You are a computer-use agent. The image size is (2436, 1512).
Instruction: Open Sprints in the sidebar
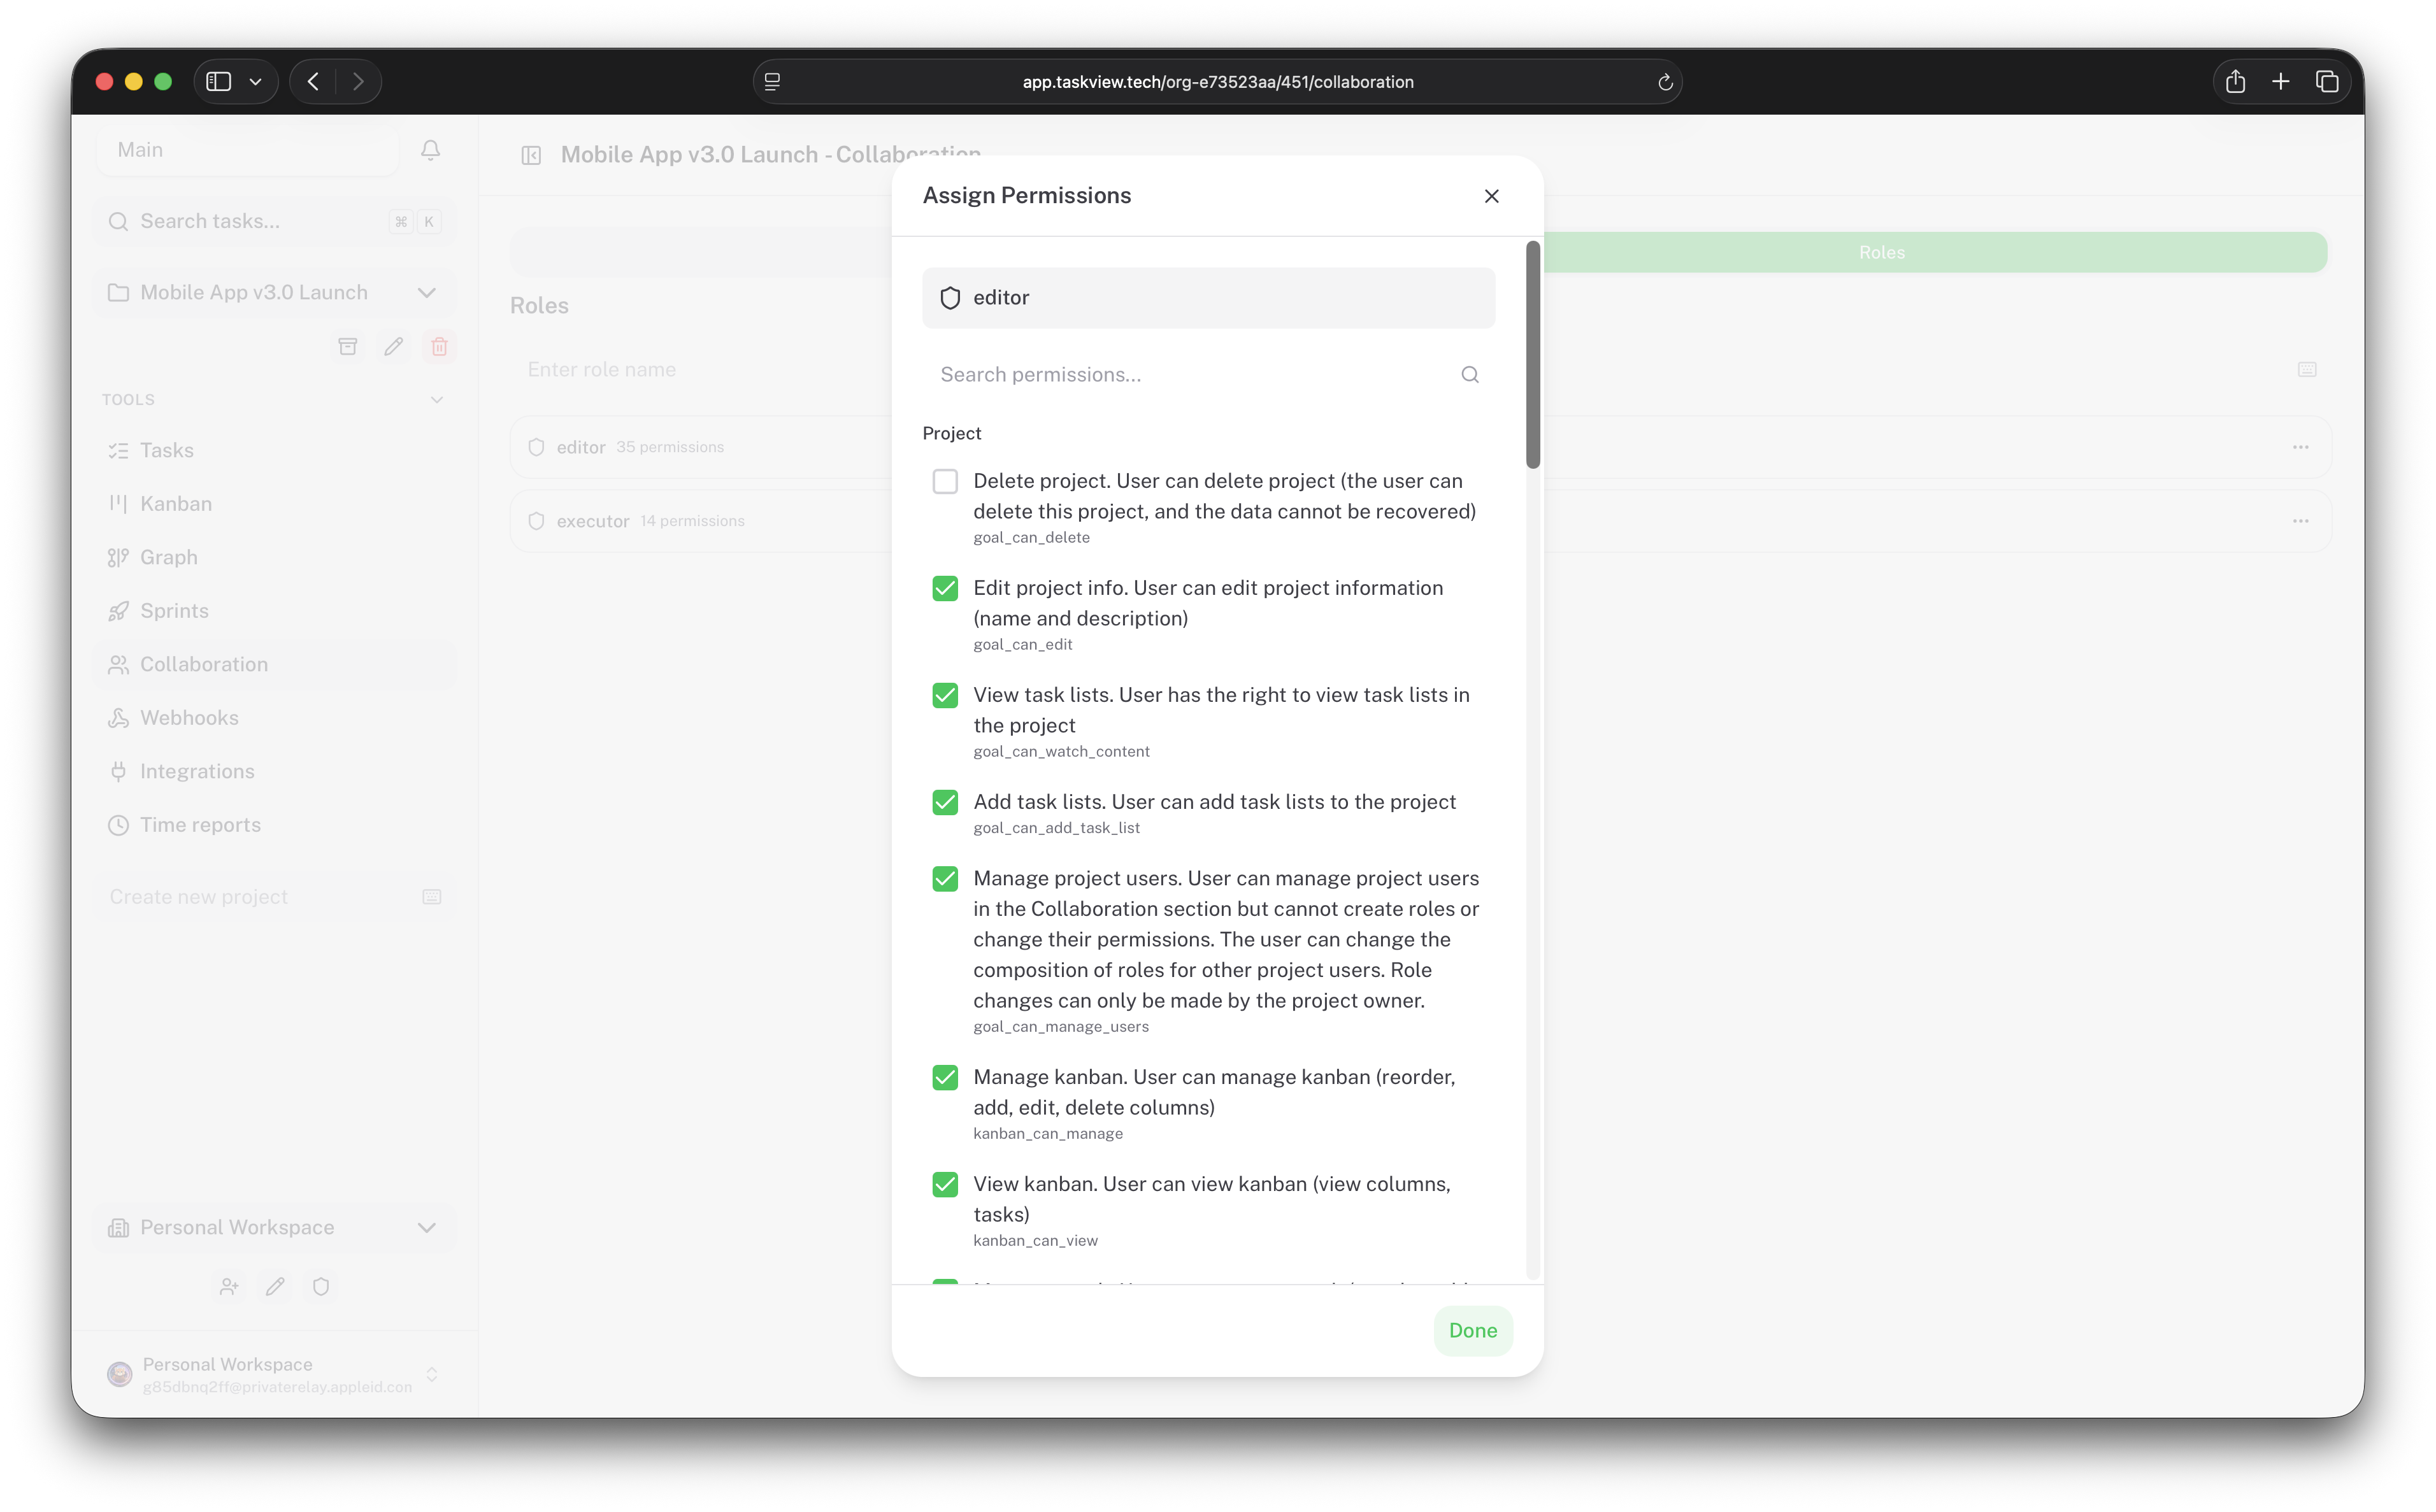click(275, 610)
